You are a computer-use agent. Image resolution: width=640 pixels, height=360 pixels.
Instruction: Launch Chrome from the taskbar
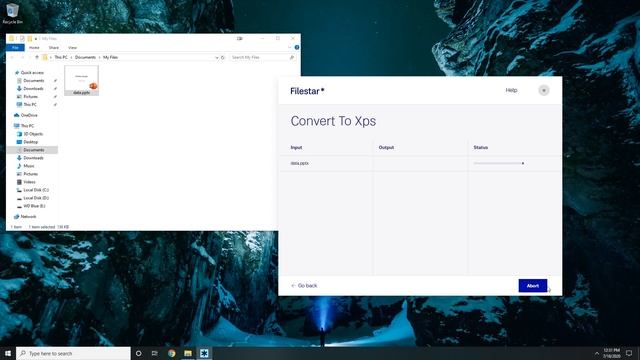click(x=171, y=353)
